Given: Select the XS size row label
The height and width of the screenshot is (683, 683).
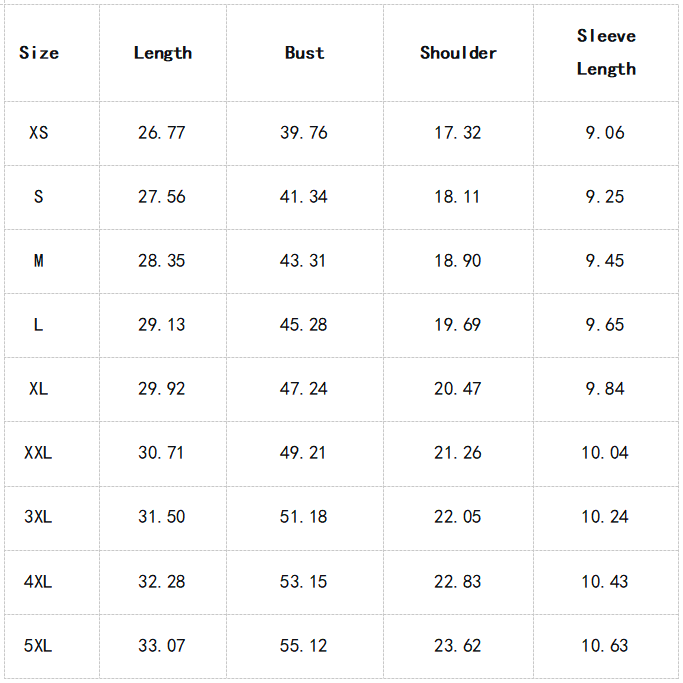Looking at the screenshot, I should pyautogui.click(x=39, y=132).
